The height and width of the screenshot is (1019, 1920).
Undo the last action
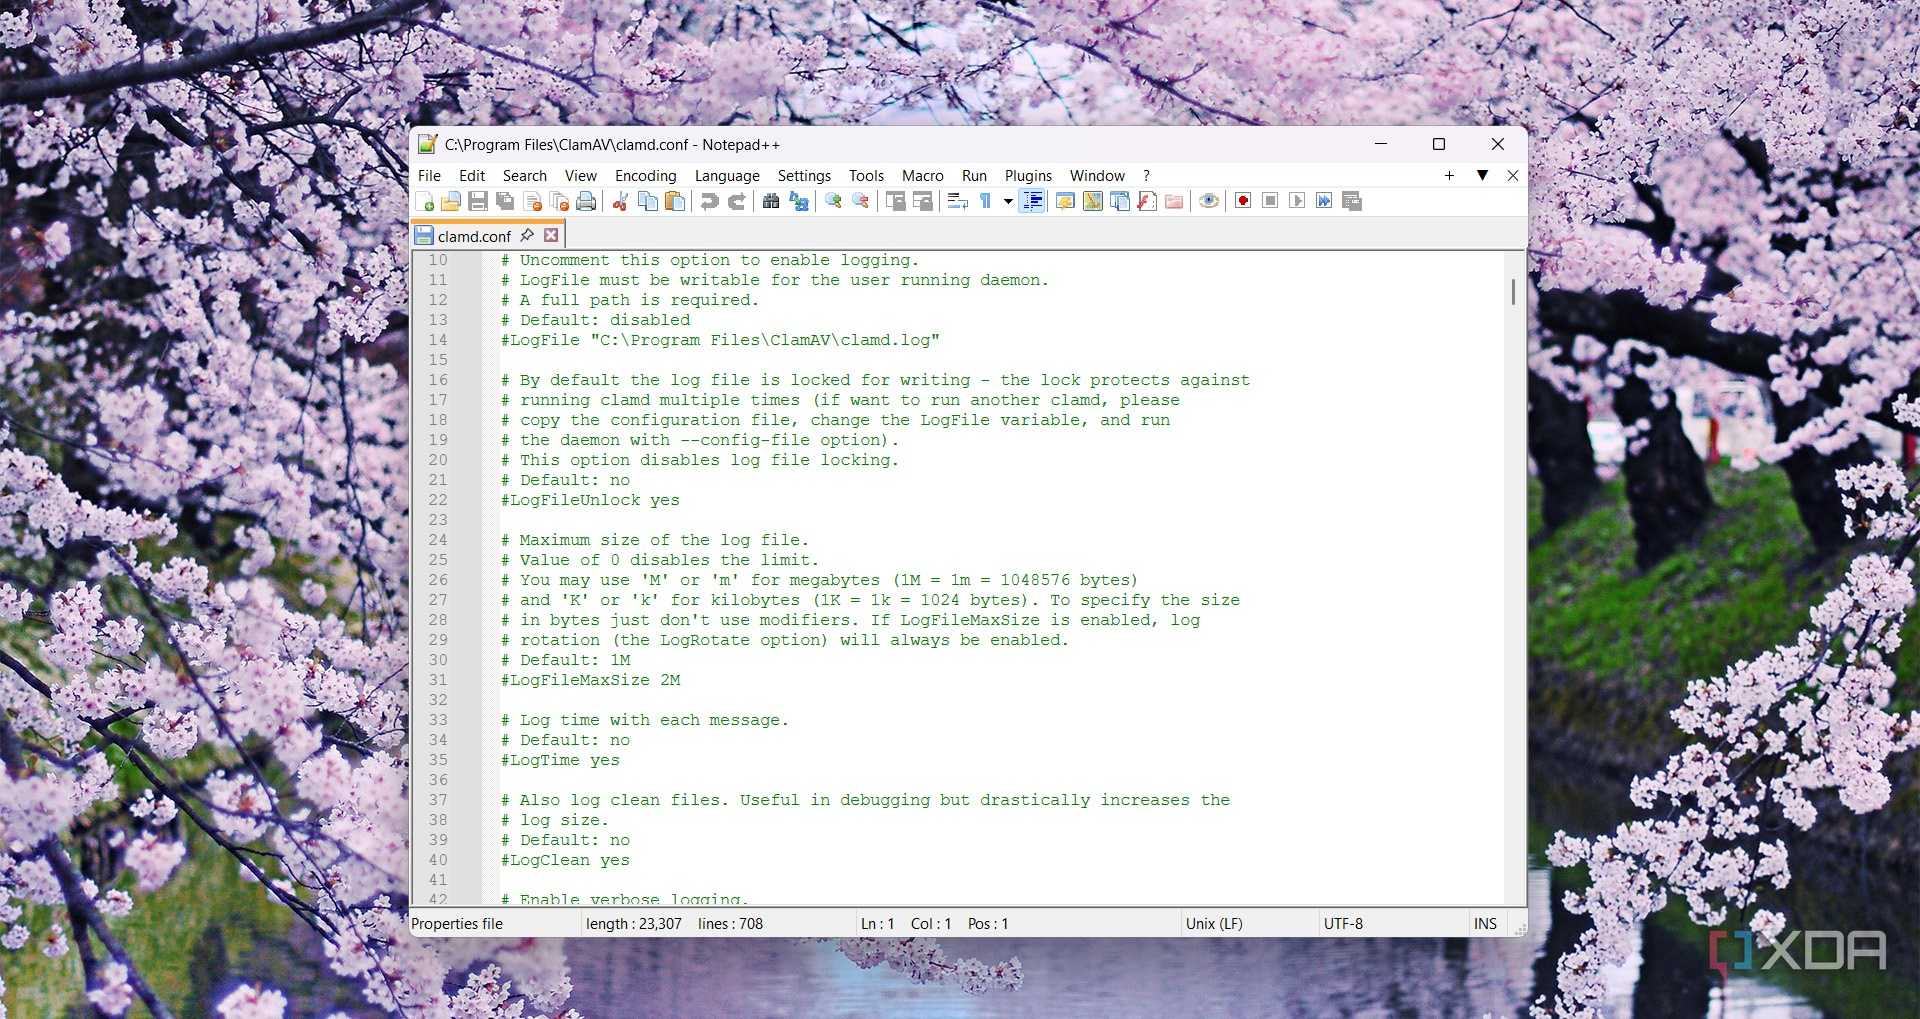click(x=709, y=202)
